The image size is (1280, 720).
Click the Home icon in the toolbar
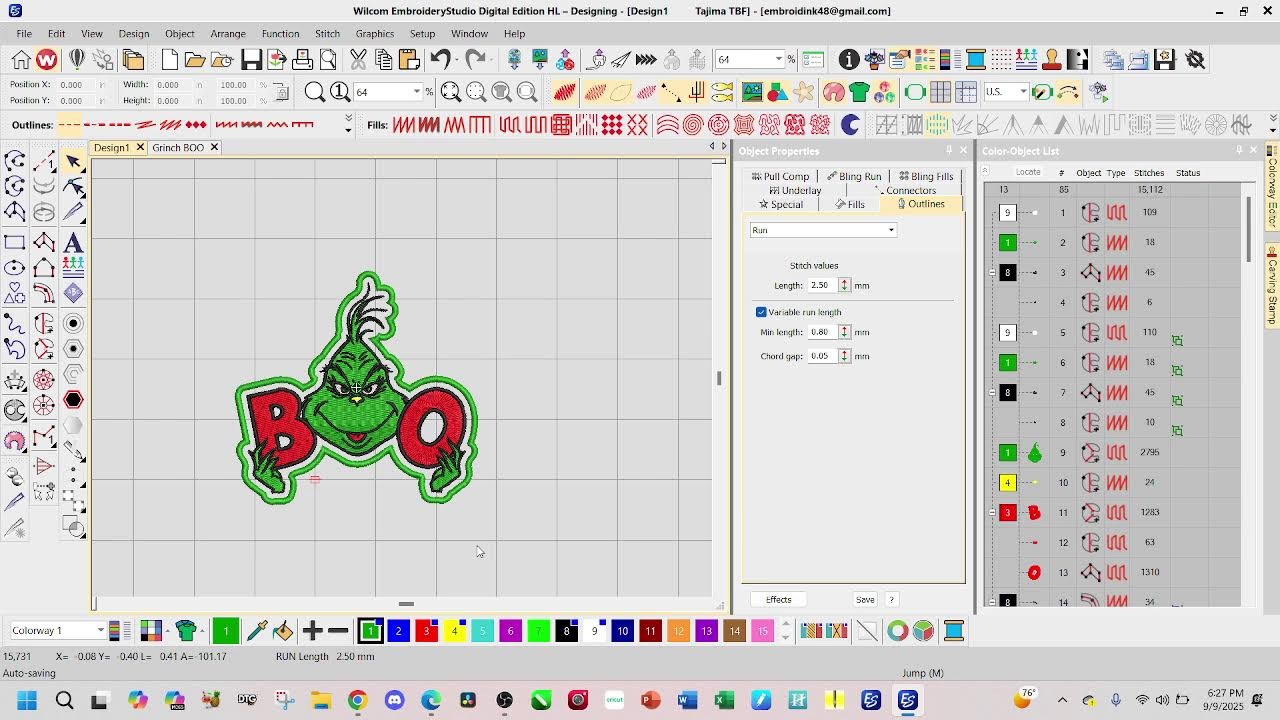pos(21,60)
